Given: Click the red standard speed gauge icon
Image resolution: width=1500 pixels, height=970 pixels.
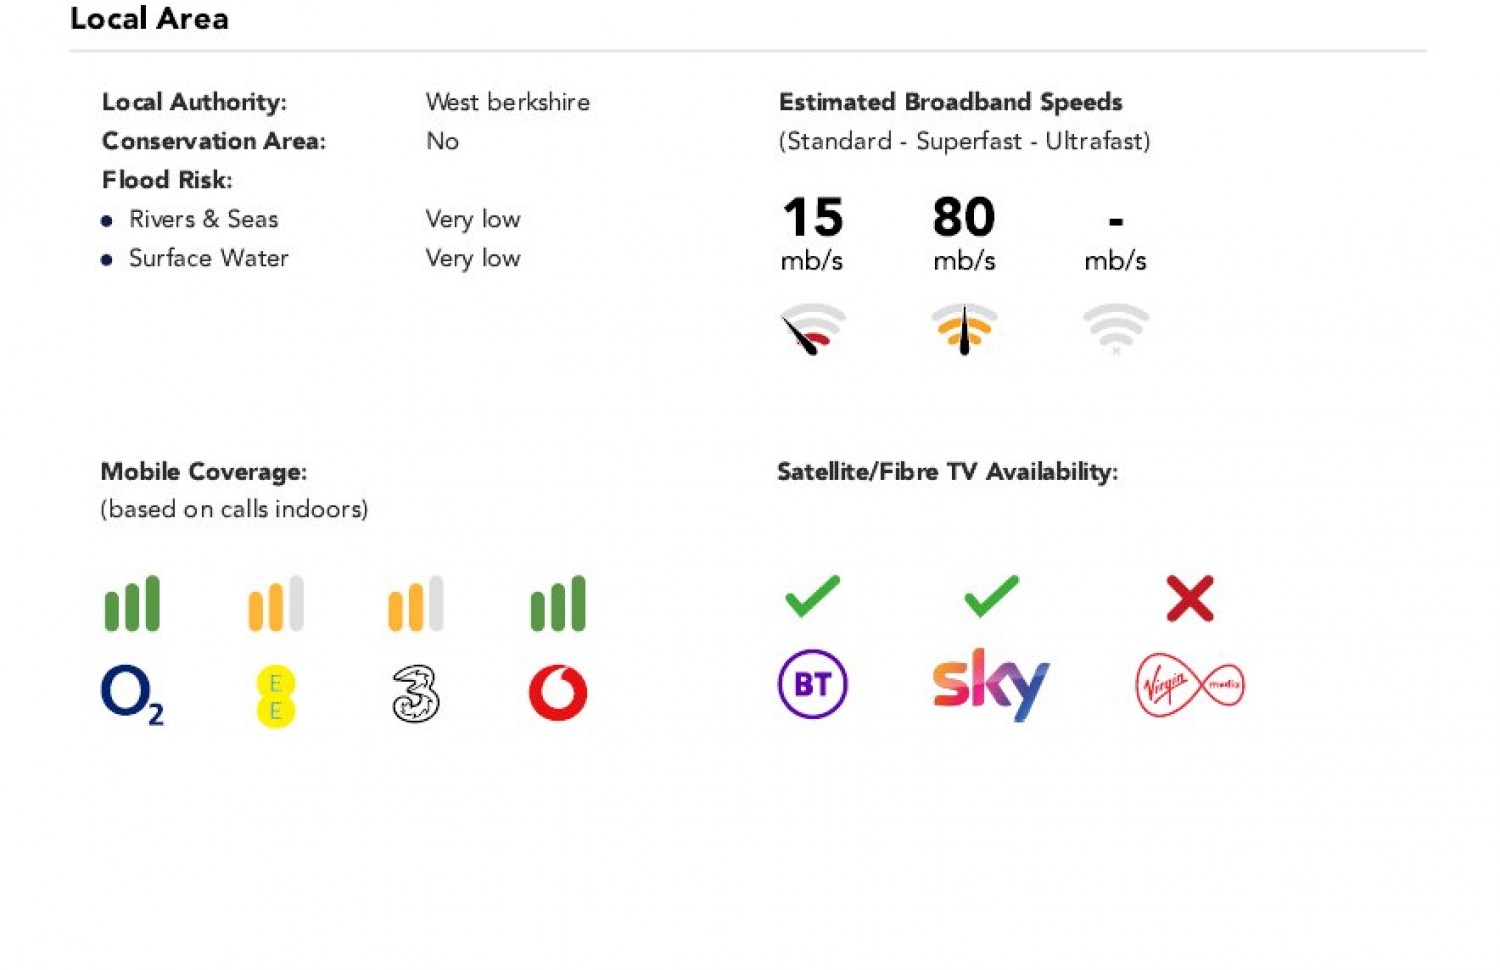Looking at the screenshot, I should click(x=812, y=329).
